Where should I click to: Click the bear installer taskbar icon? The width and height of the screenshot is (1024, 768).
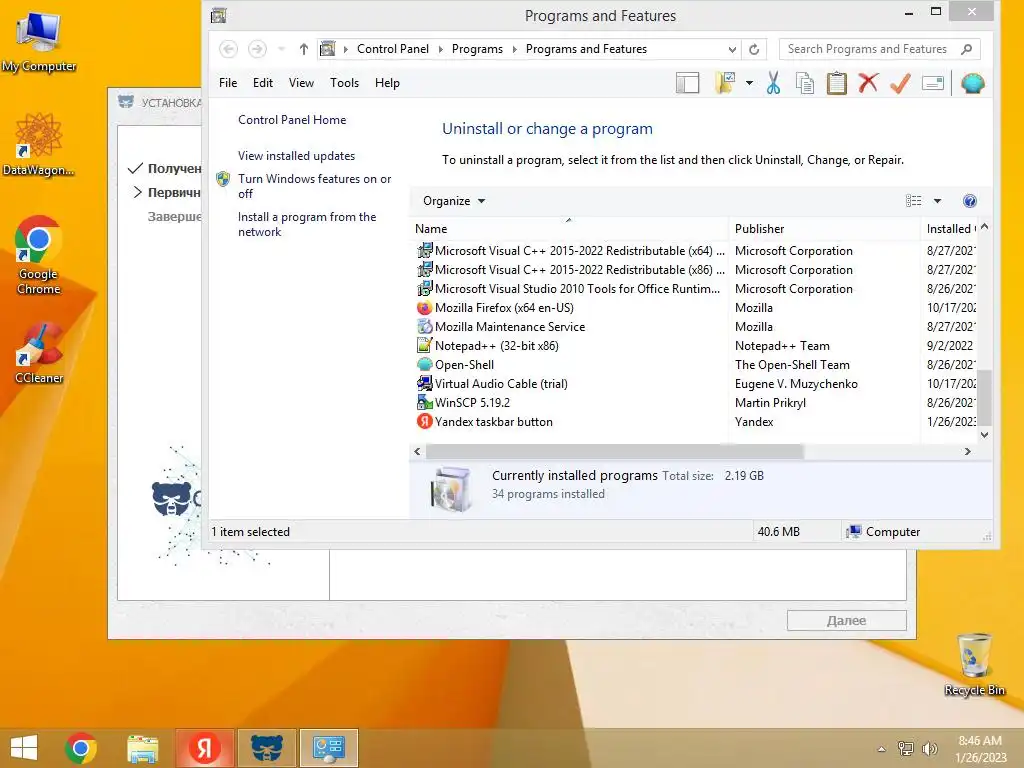pos(266,748)
